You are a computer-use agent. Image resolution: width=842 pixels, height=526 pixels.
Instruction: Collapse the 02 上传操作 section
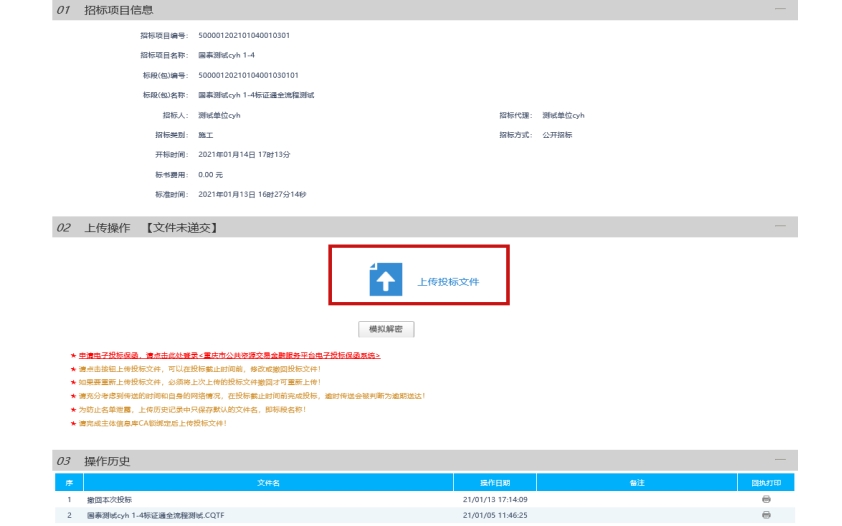point(780,228)
